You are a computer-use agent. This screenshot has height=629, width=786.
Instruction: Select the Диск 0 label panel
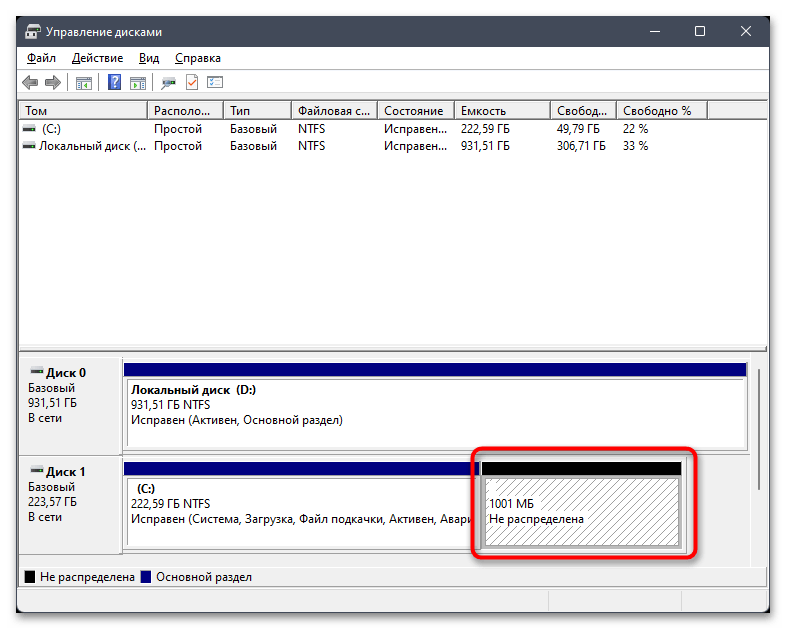coord(70,405)
